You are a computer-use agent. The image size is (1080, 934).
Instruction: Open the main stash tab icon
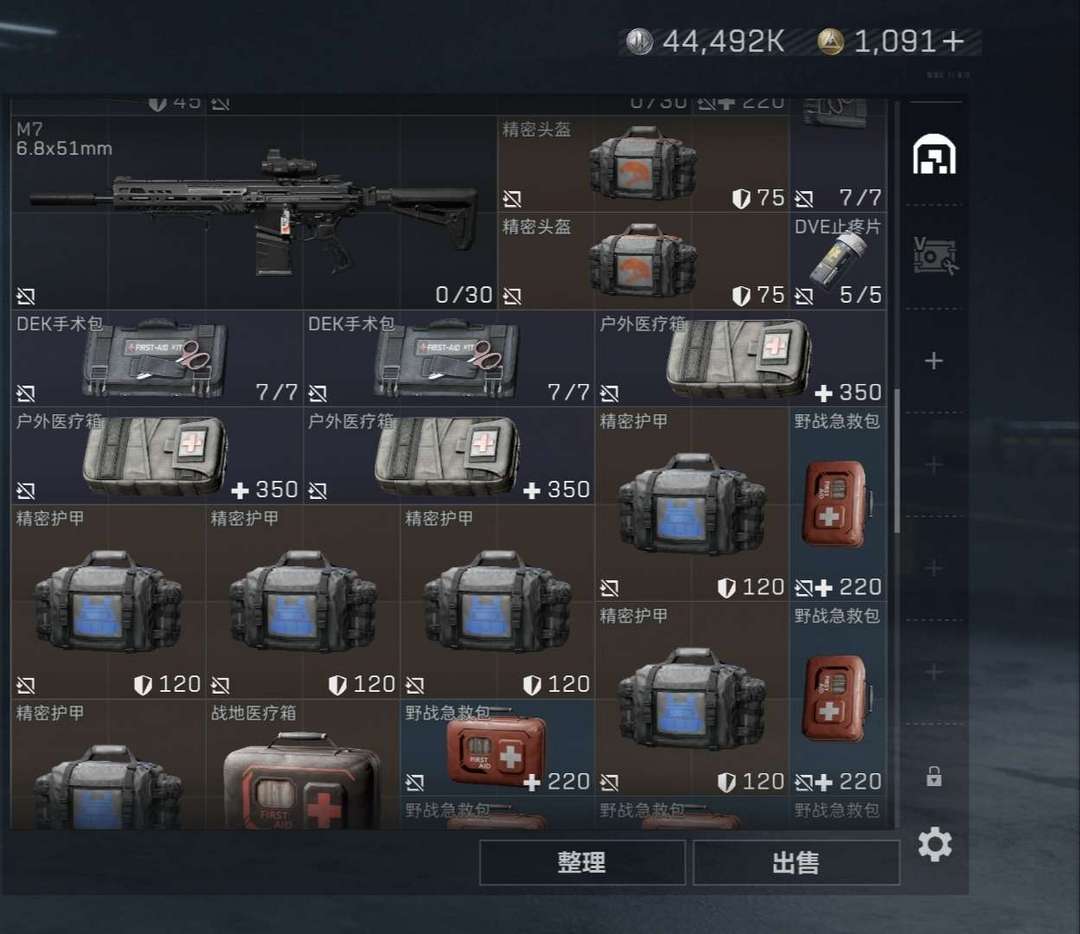934,154
